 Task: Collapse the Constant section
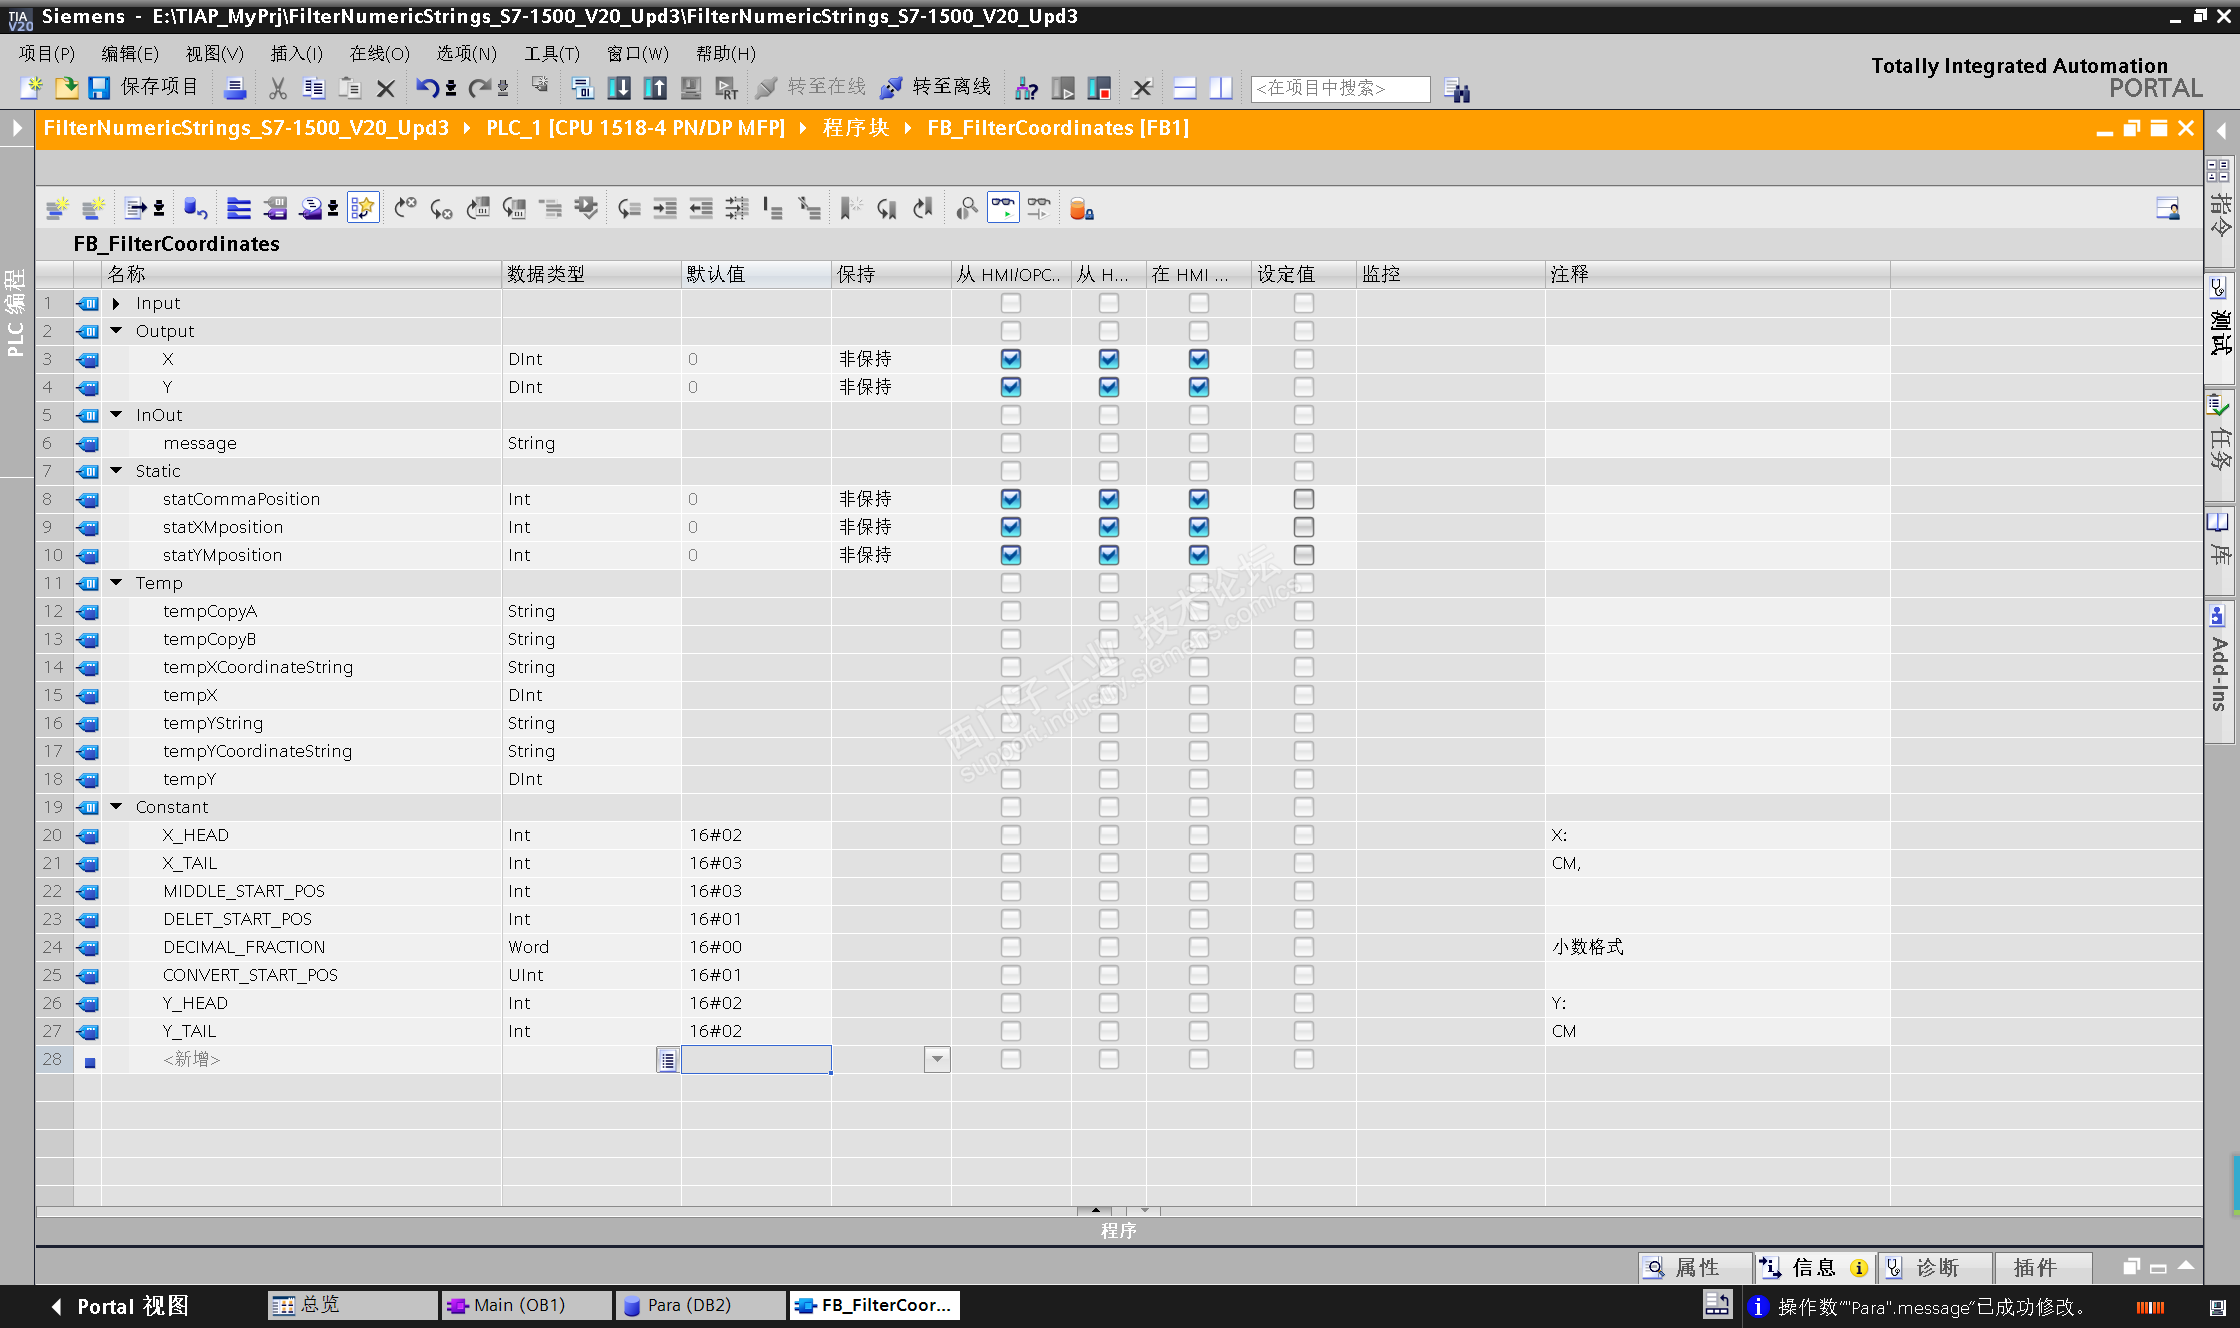pos(116,807)
